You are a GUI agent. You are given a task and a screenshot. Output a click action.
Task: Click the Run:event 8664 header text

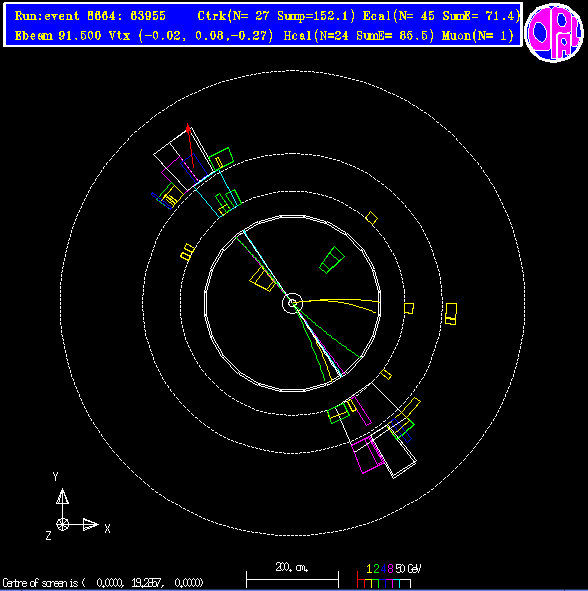click(x=90, y=16)
